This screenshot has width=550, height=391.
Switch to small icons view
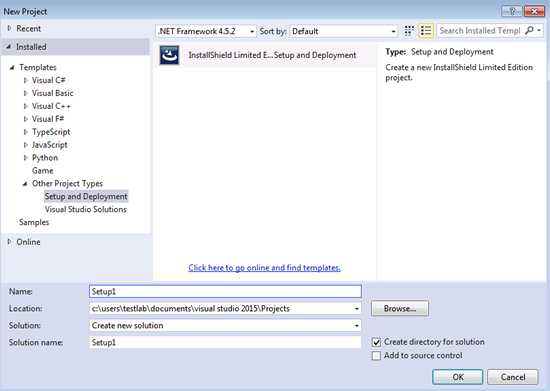(409, 31)
